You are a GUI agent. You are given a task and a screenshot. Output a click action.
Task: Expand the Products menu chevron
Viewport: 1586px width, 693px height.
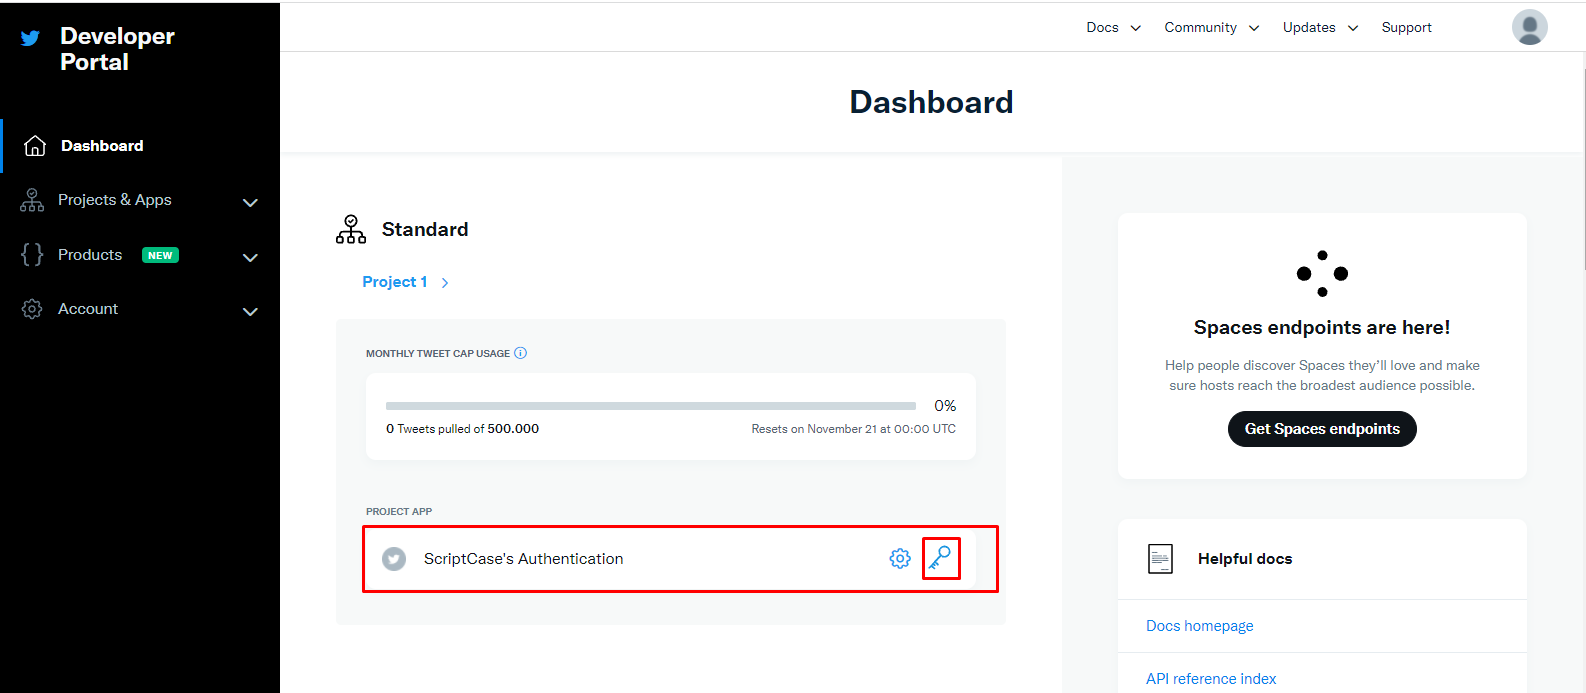click(250, 257)
